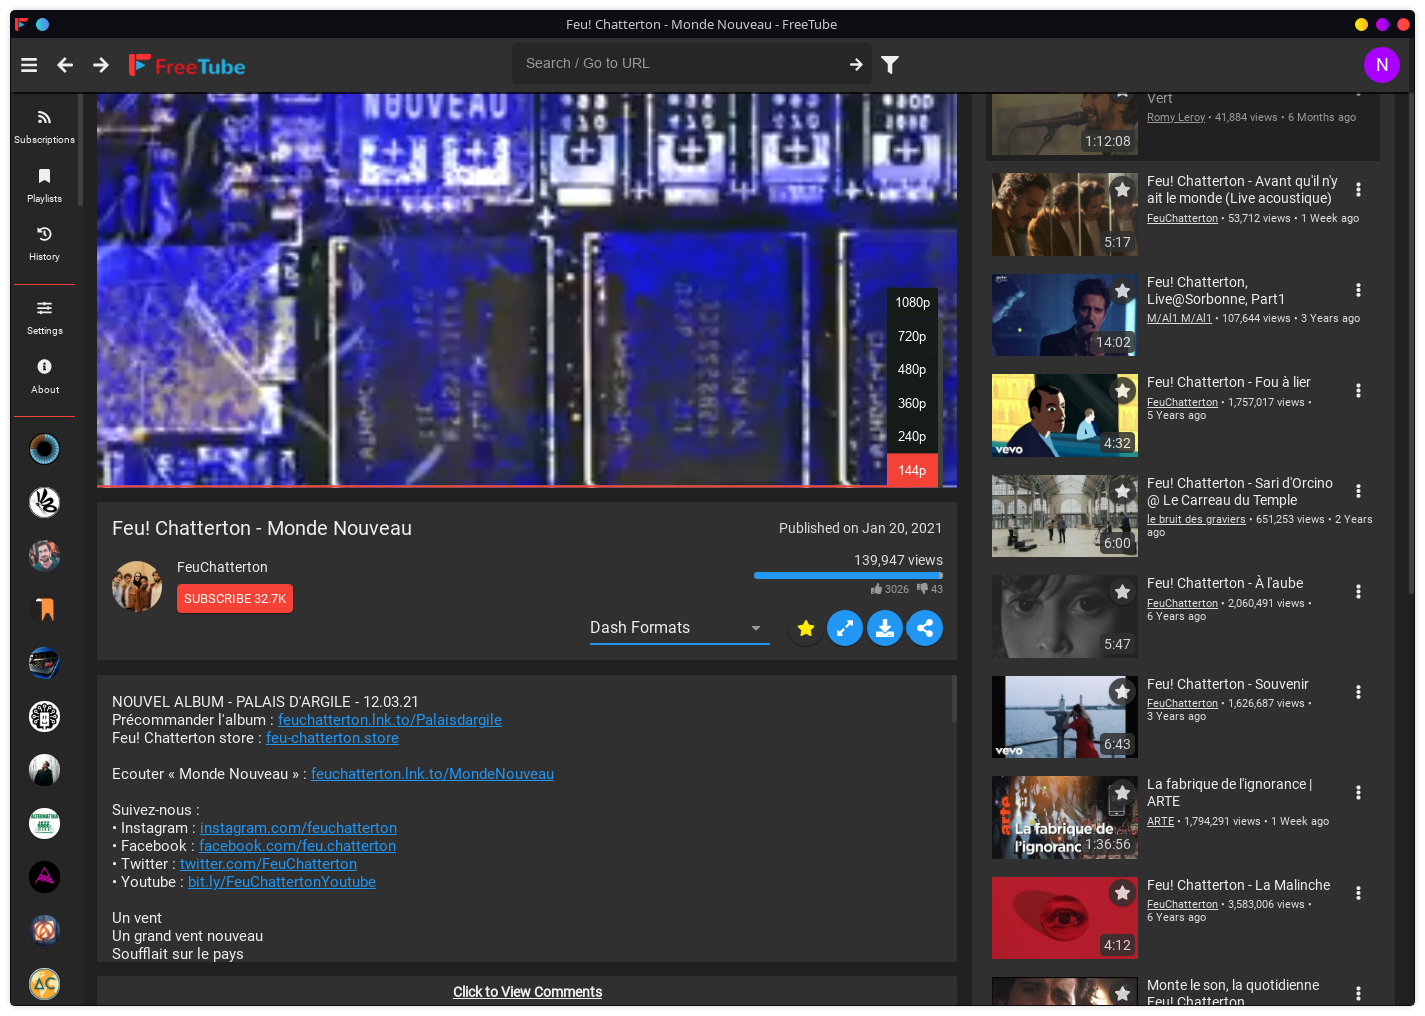Open the Romy Leroy channel link
Screen dimensions: 1425x1016
coord(1176,117)
